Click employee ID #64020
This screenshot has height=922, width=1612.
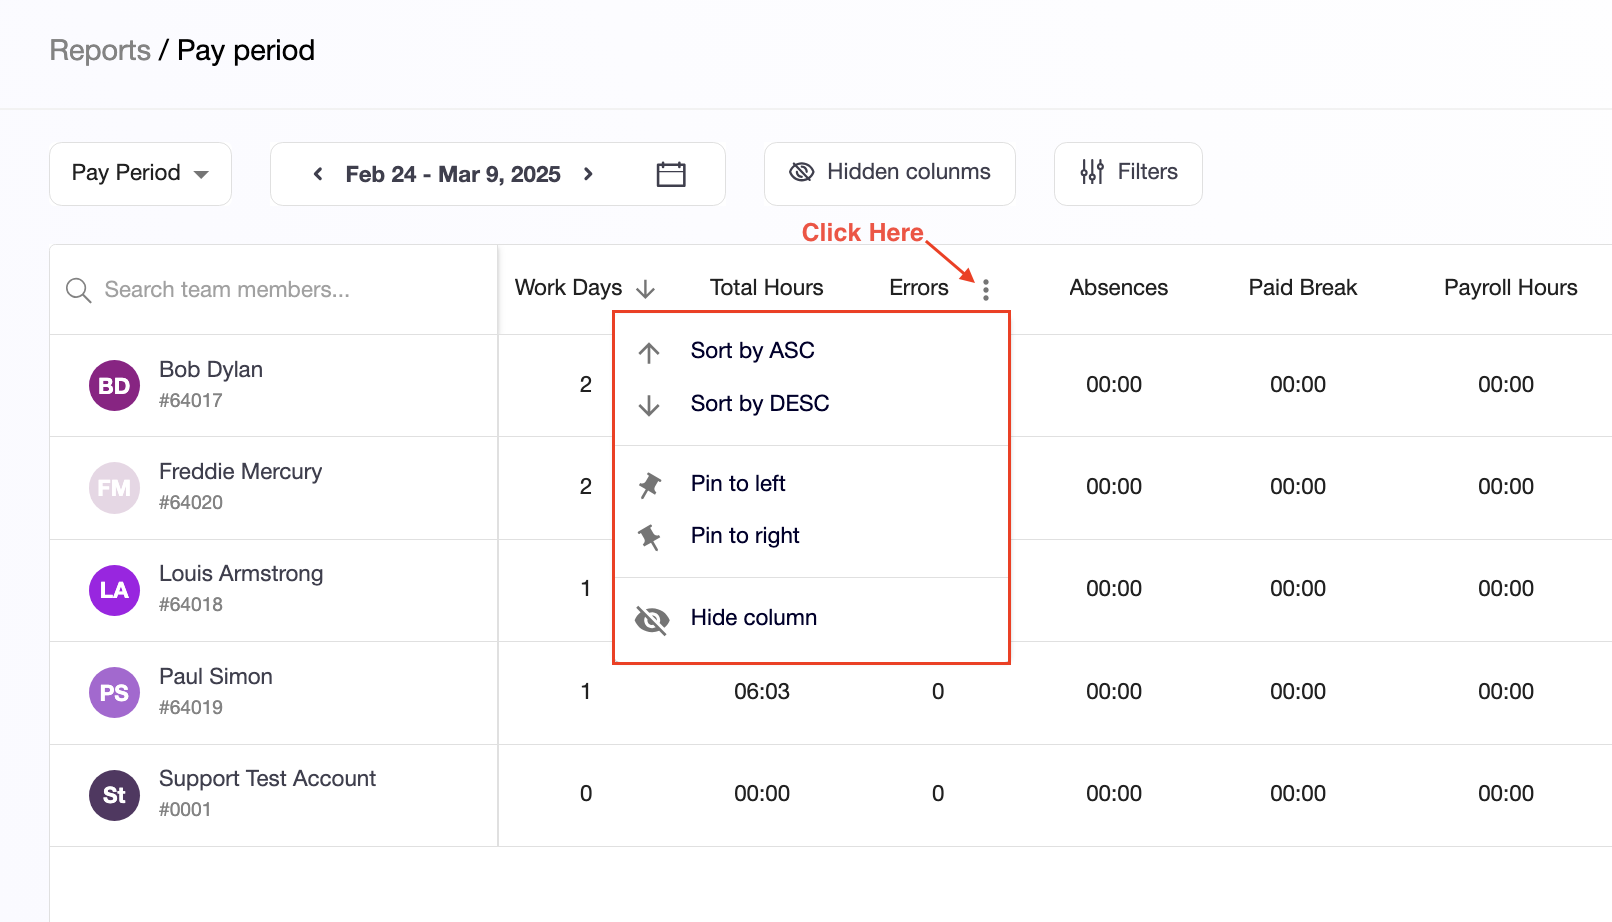191,503
